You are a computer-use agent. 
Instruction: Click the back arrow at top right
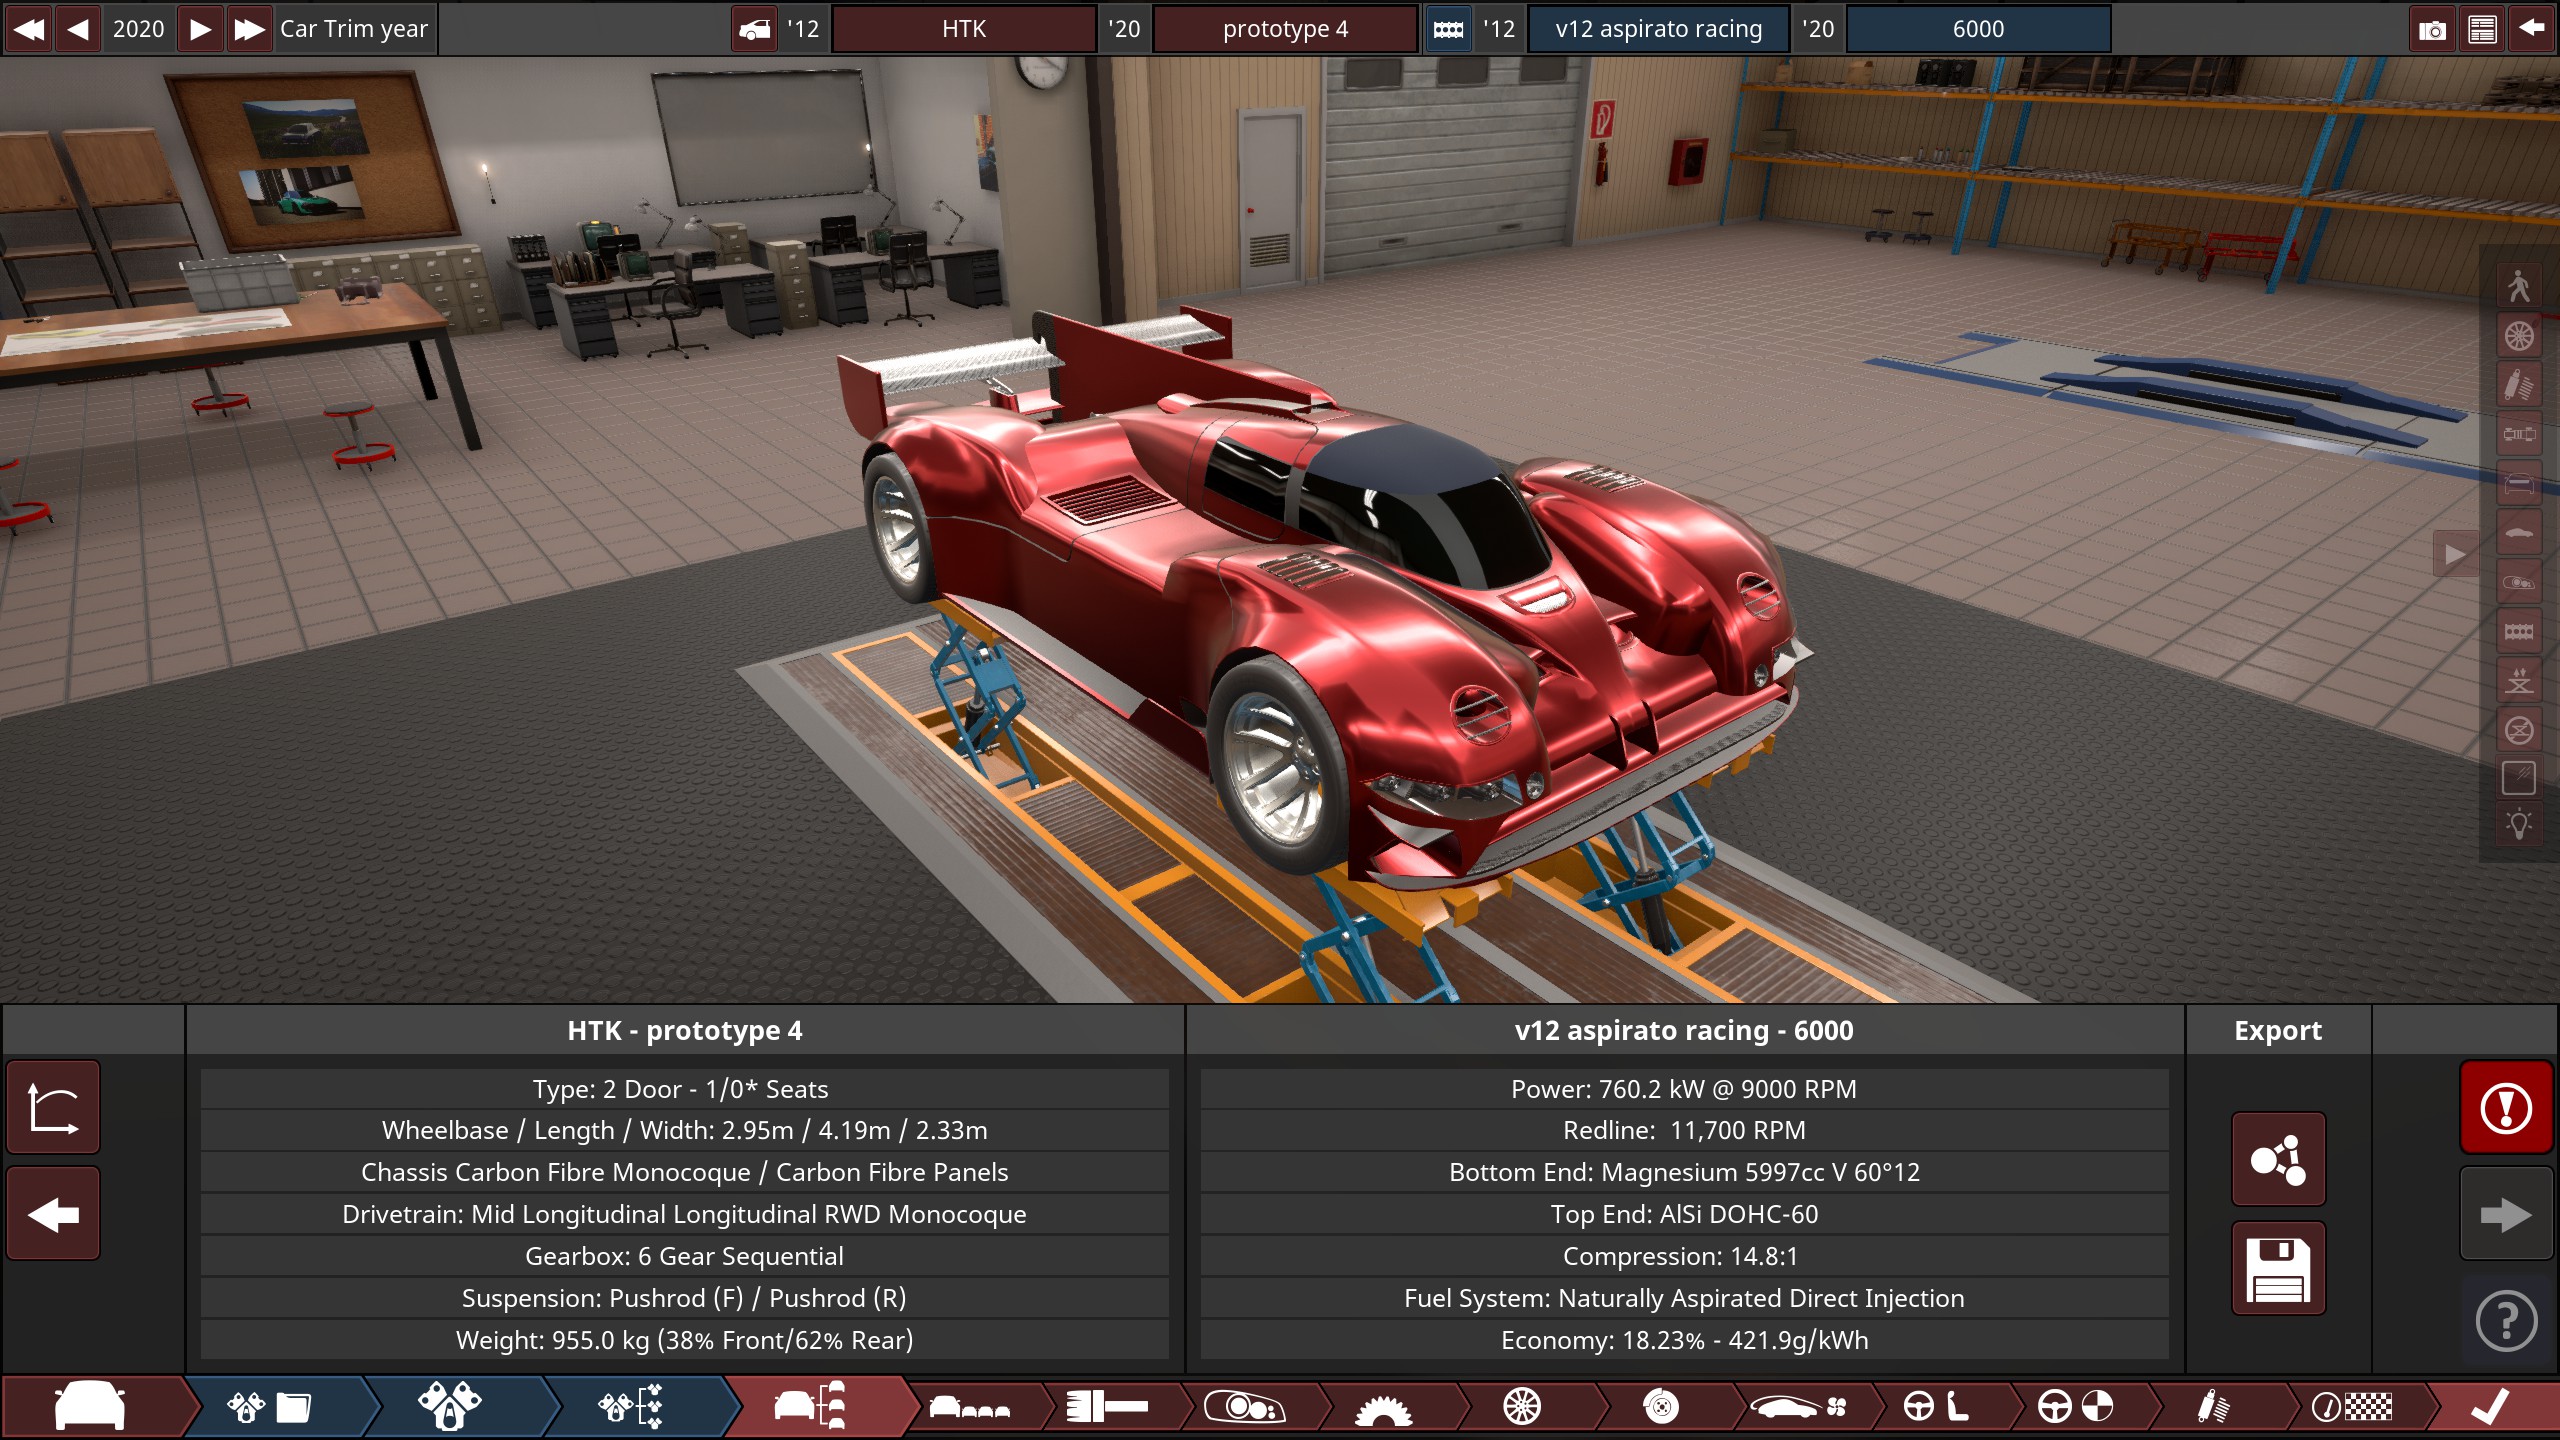tap(2531, 29)
